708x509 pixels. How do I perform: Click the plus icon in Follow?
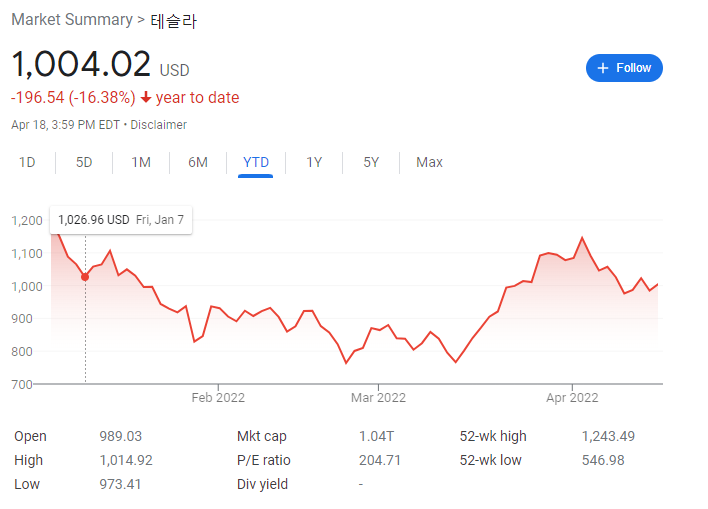tap(603, 68)
